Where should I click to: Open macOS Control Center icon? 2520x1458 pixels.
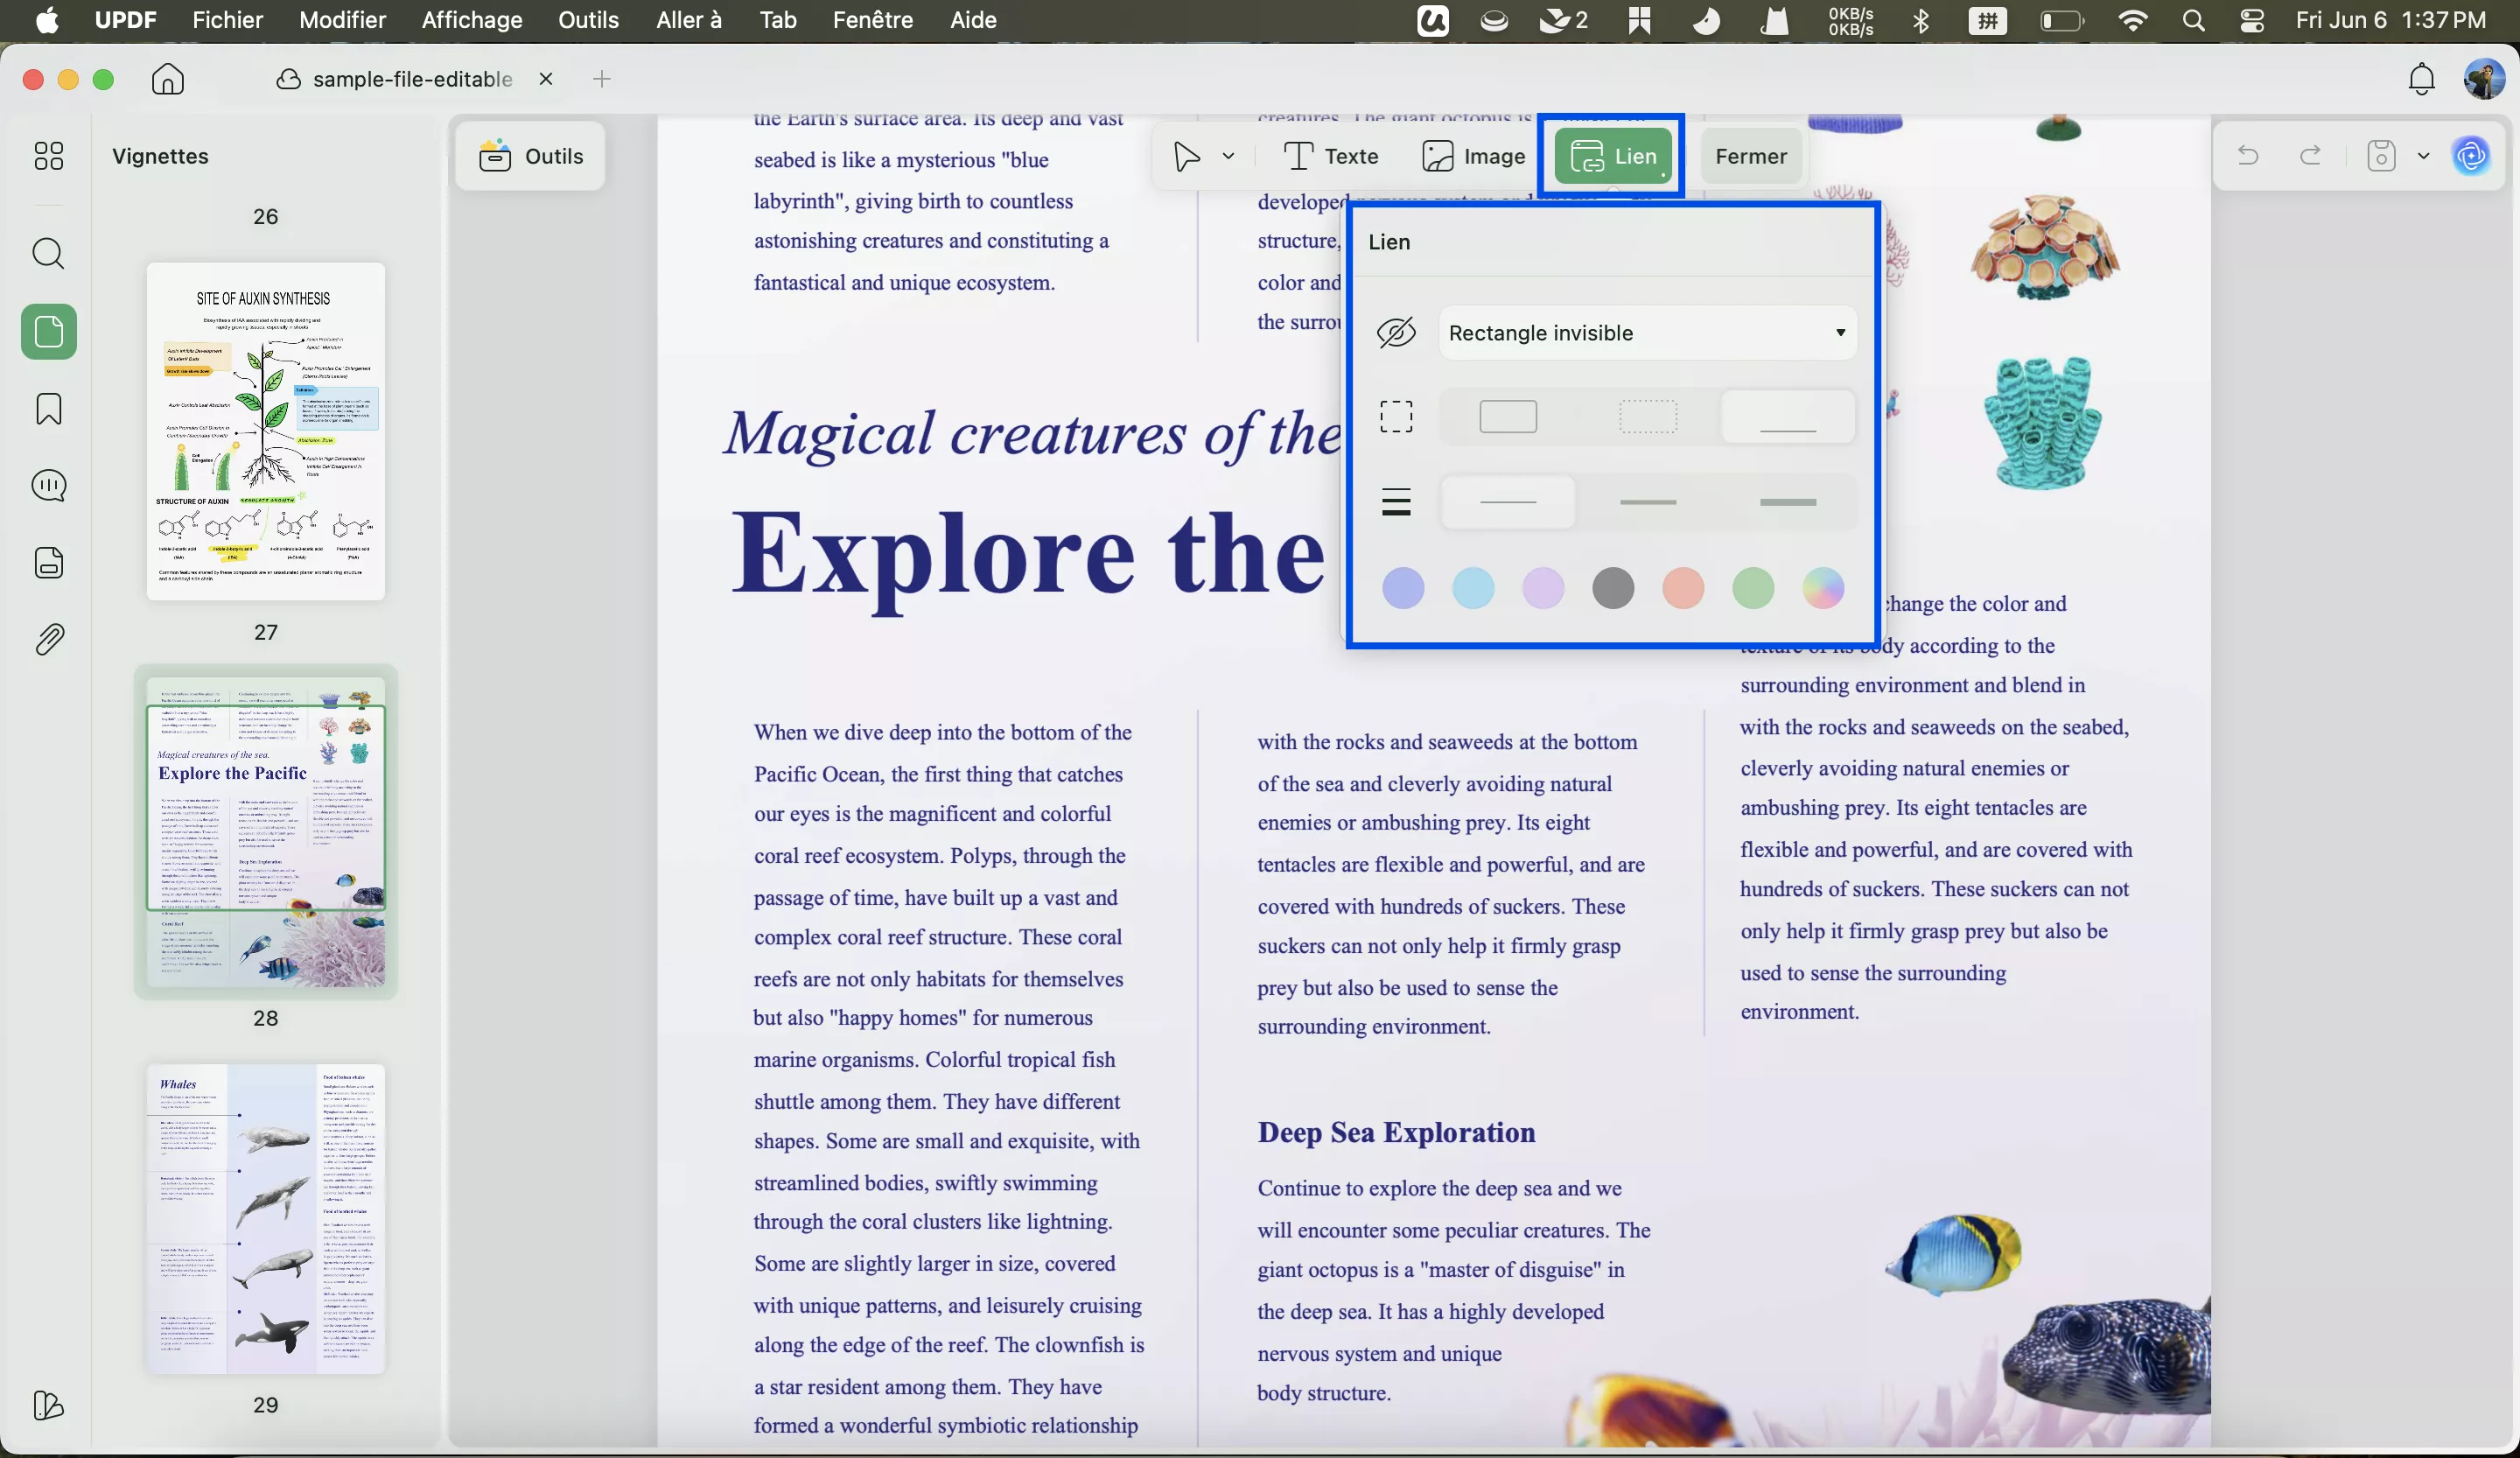(2252, 21)
